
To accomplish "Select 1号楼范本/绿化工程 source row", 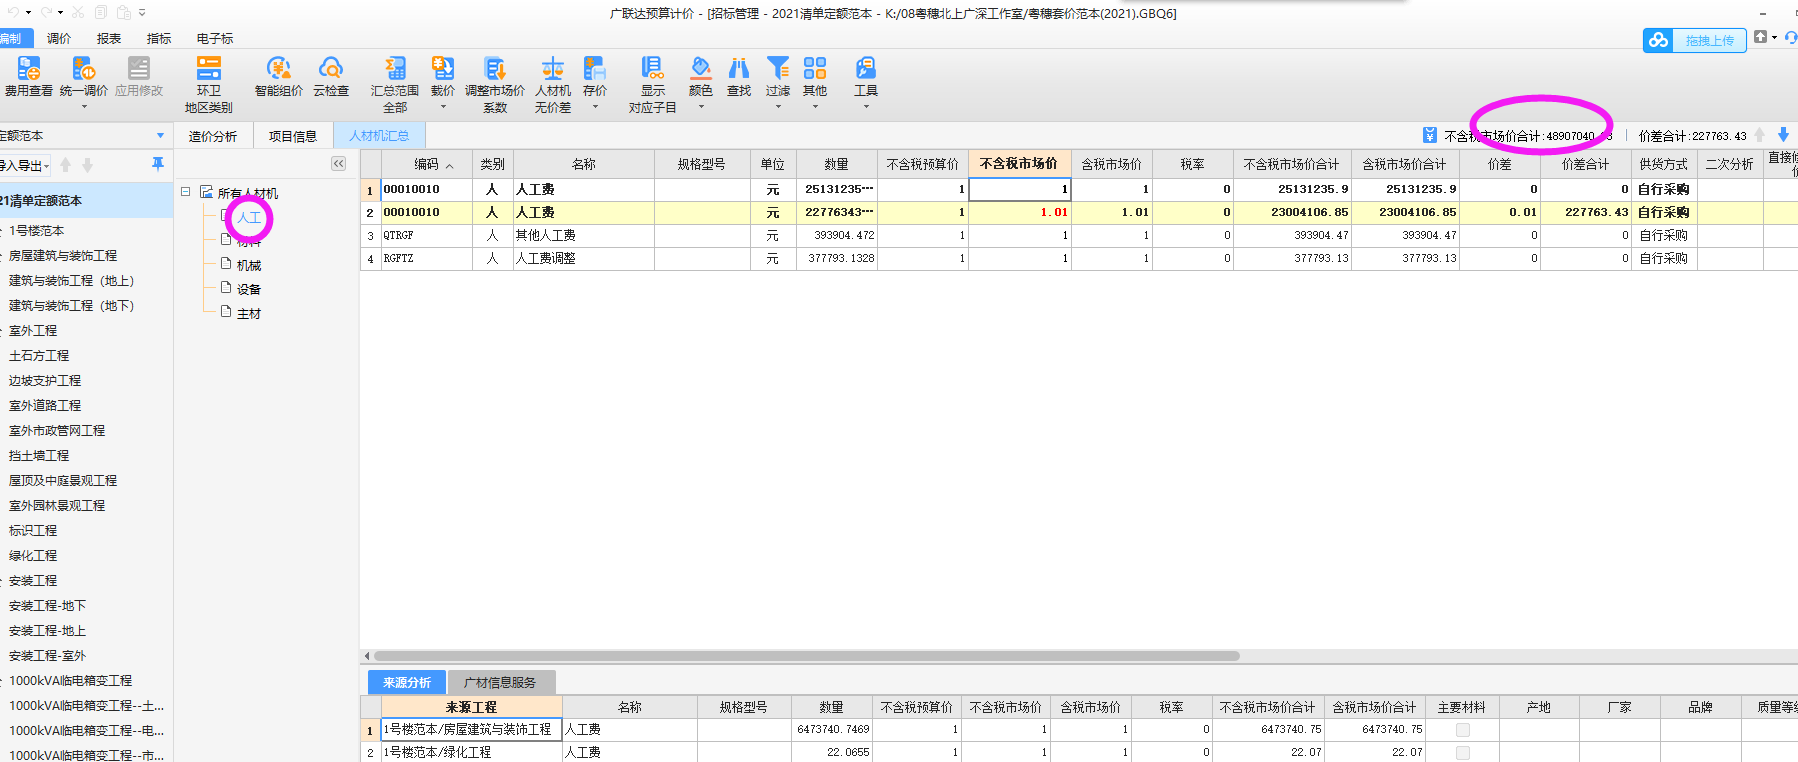I will click(x=471, y=752).
